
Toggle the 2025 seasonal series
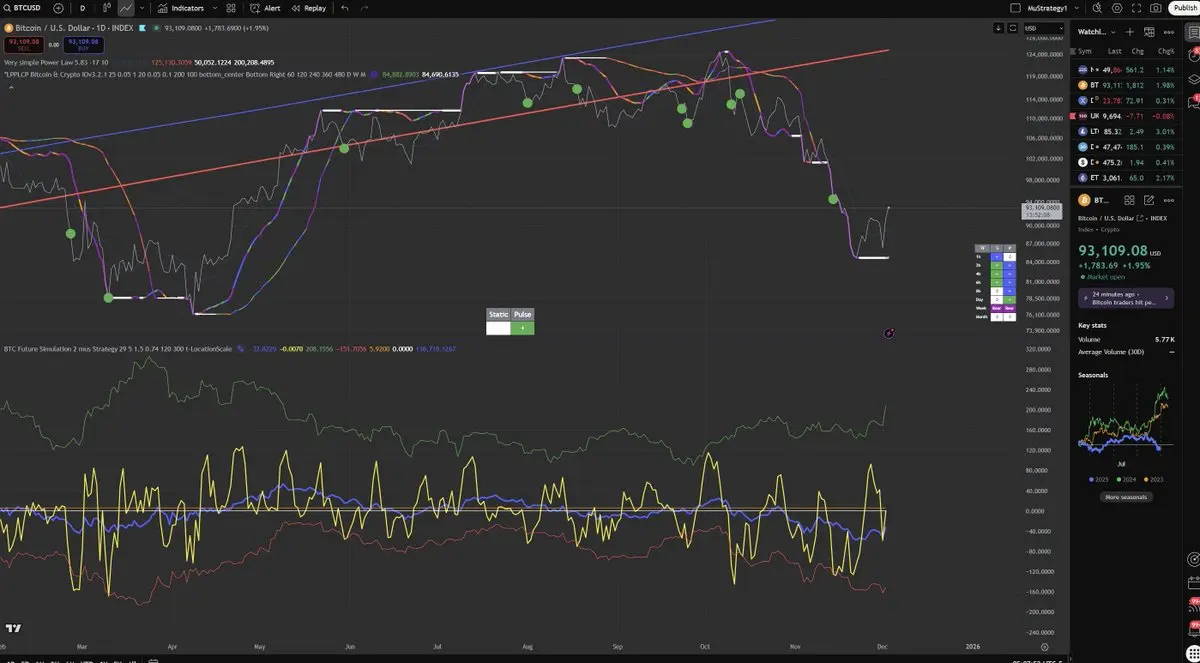(1097, 479)
